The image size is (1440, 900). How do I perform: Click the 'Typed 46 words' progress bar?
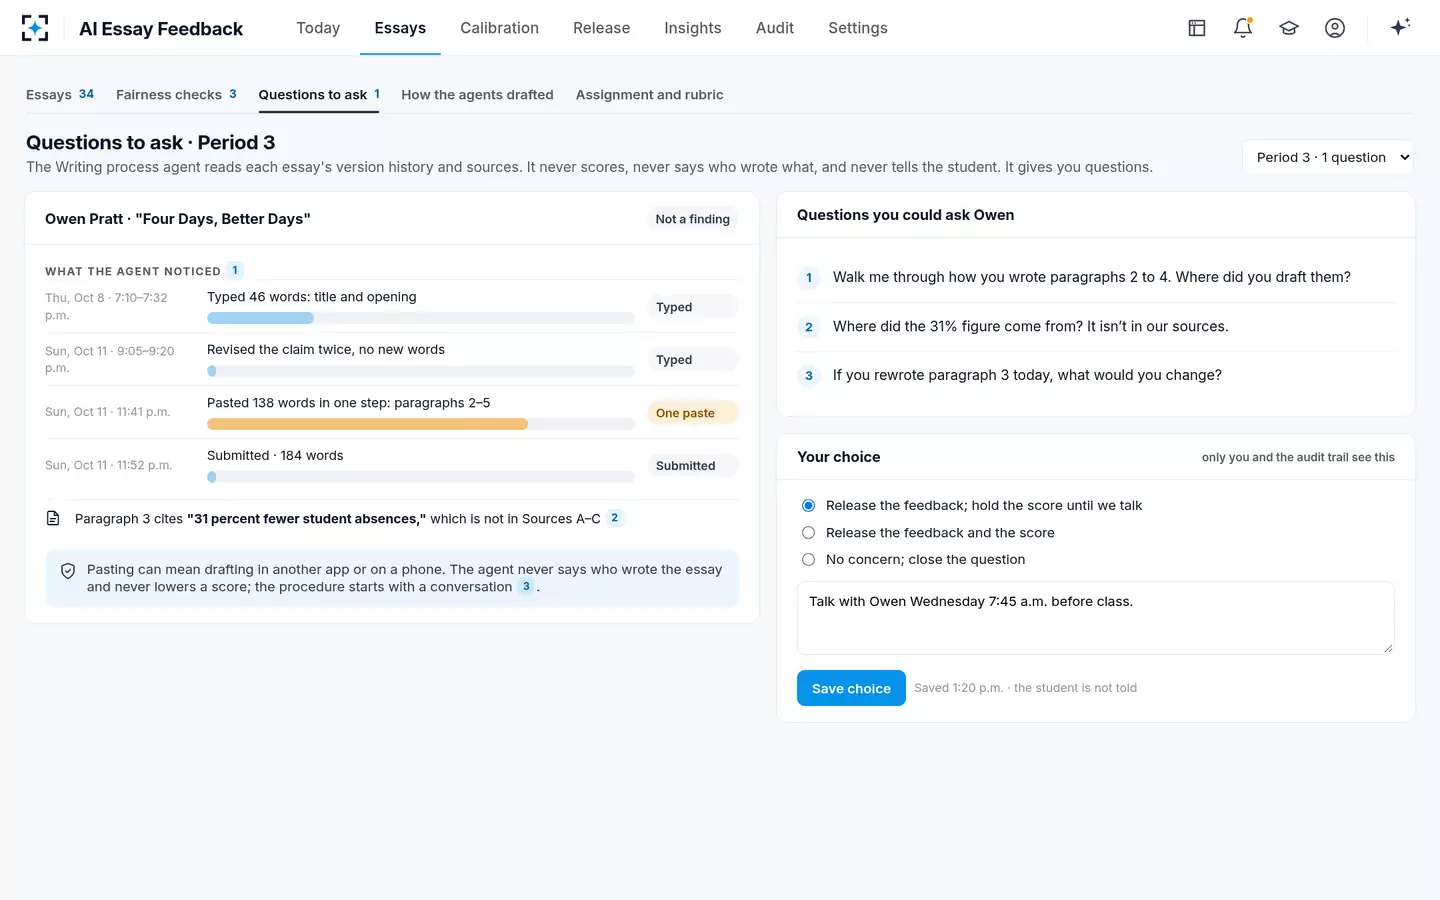tap(421, 318)
